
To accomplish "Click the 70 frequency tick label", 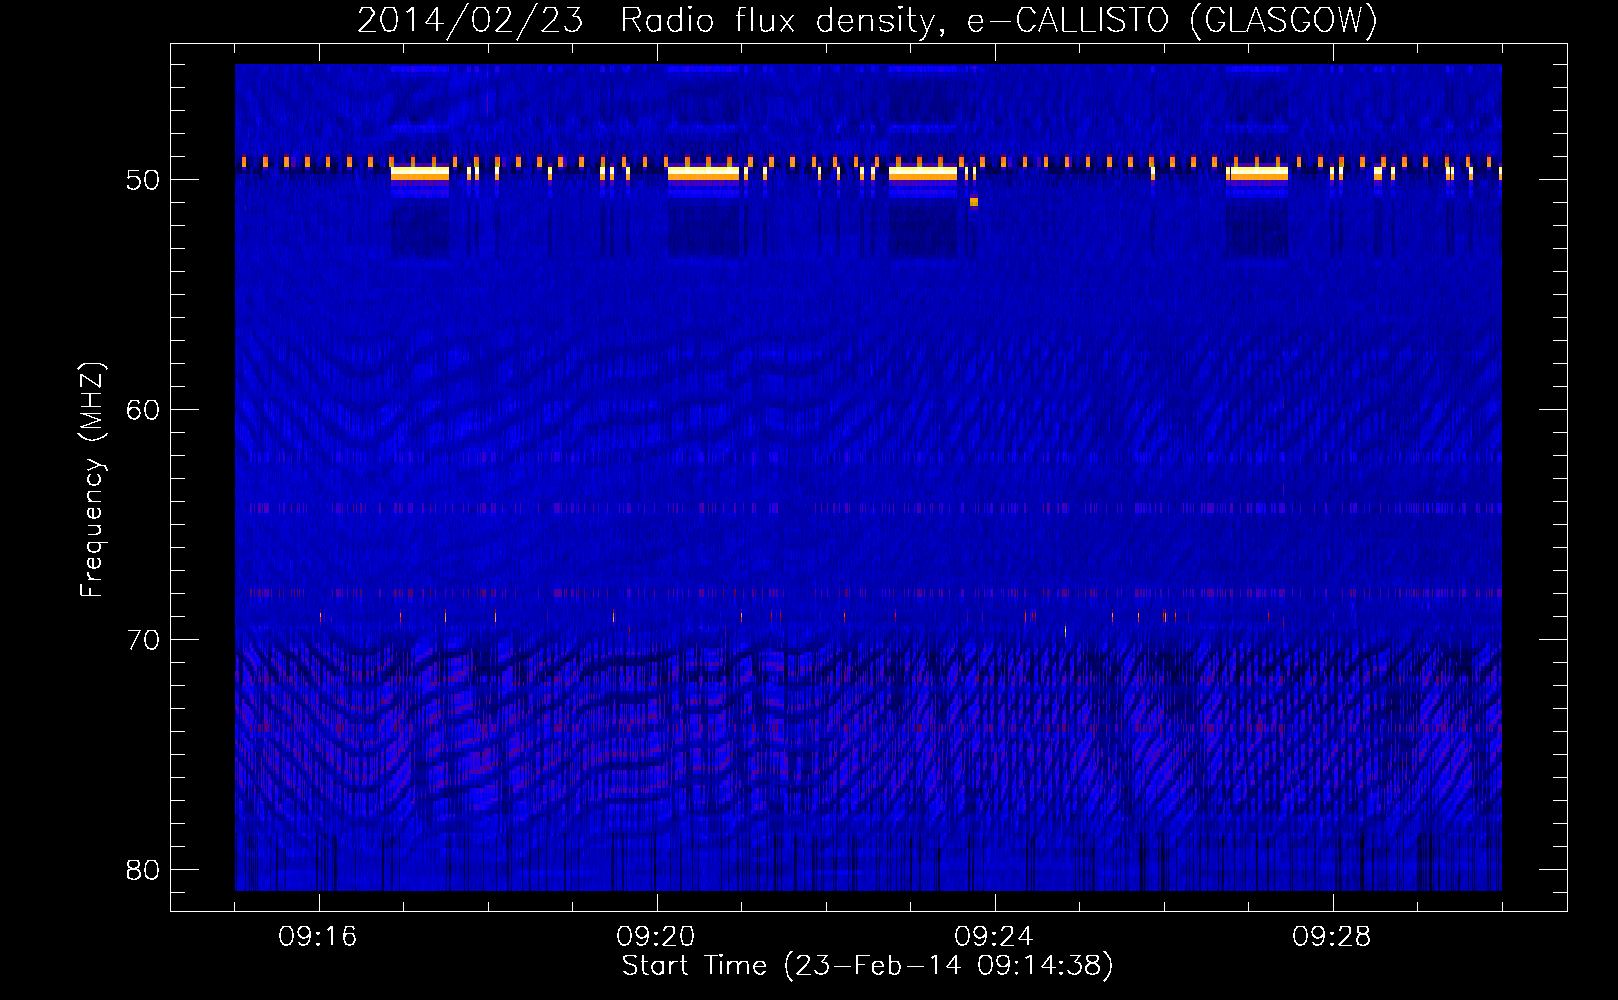I will point(143,640).
